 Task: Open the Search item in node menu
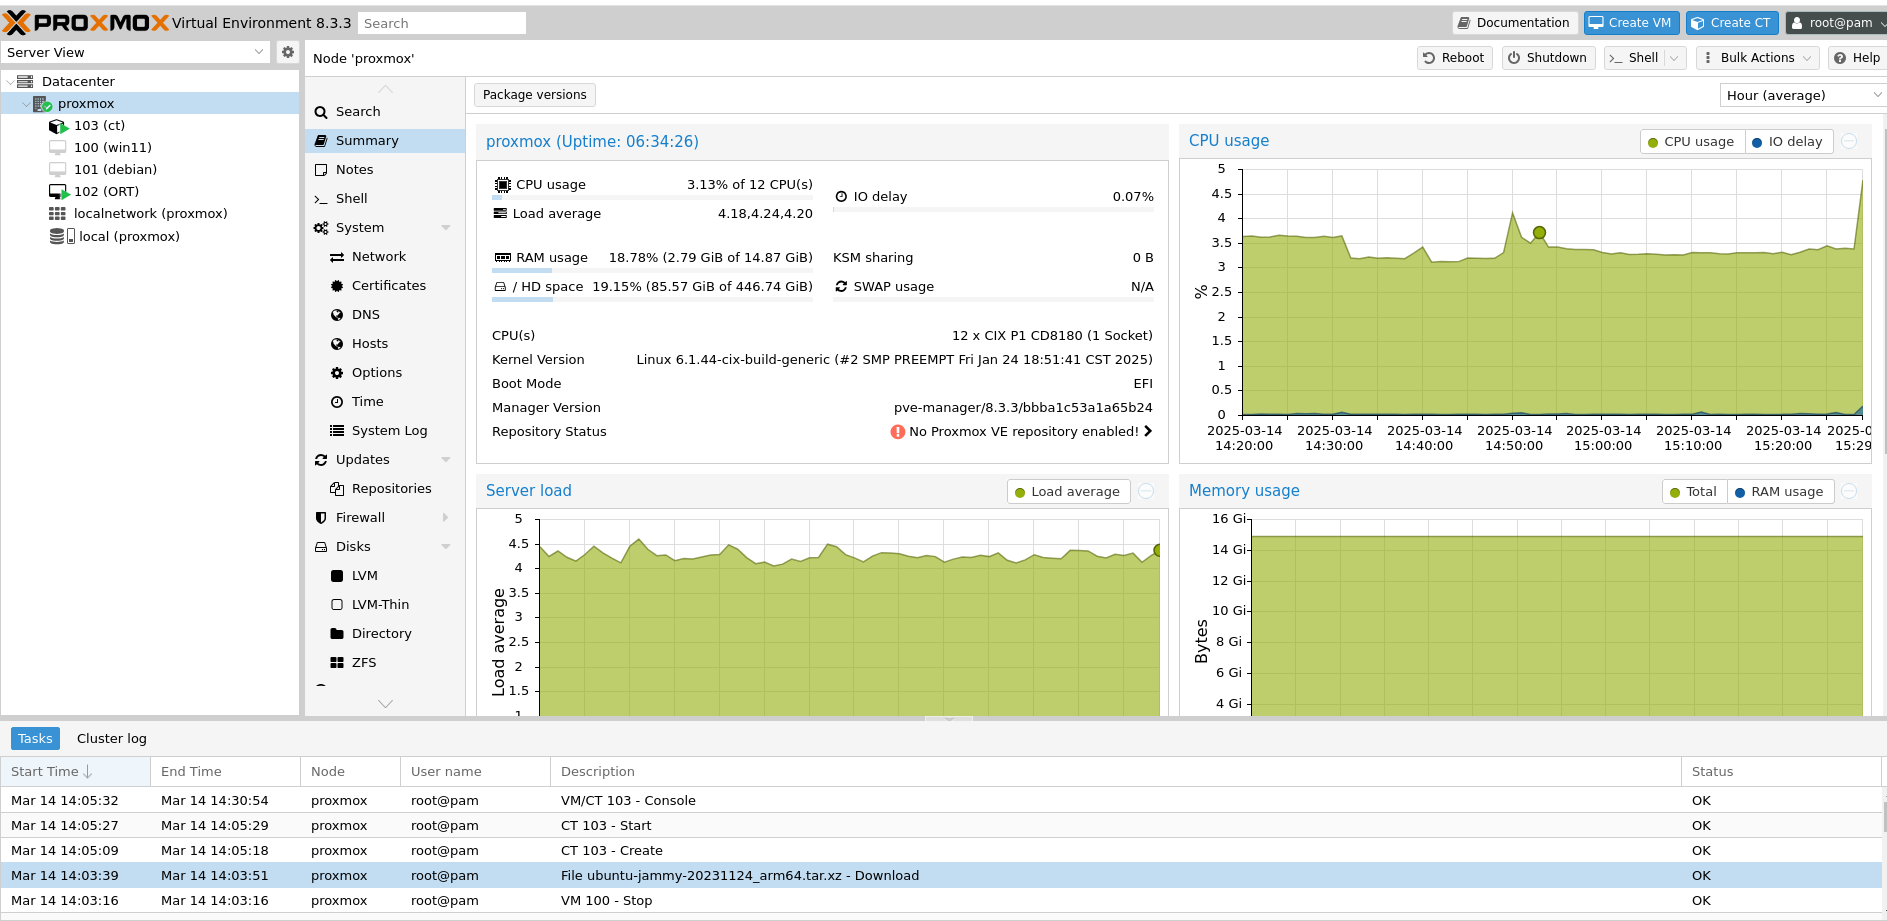point(385,112)
